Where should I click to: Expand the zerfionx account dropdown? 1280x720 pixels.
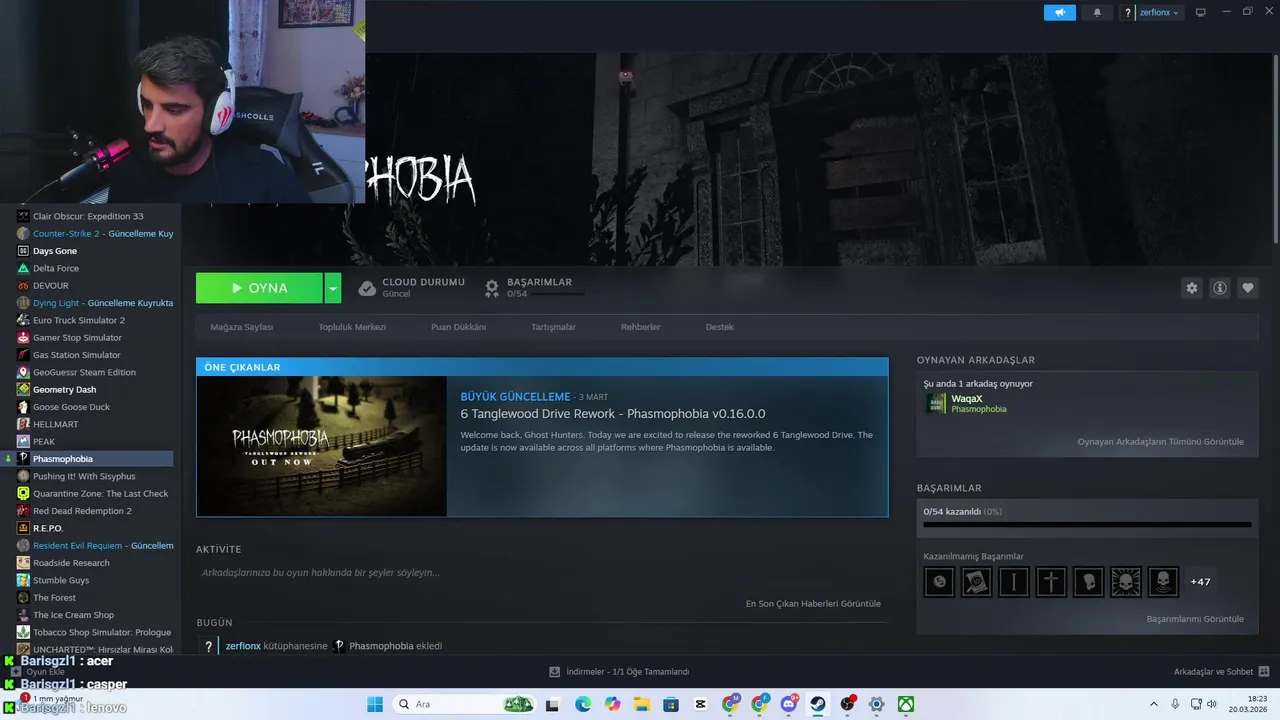[x=1159, y=12]
